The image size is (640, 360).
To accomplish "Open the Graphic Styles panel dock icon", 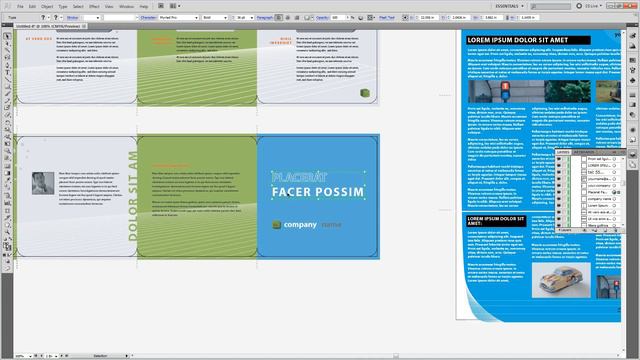I will click(632, 140).
